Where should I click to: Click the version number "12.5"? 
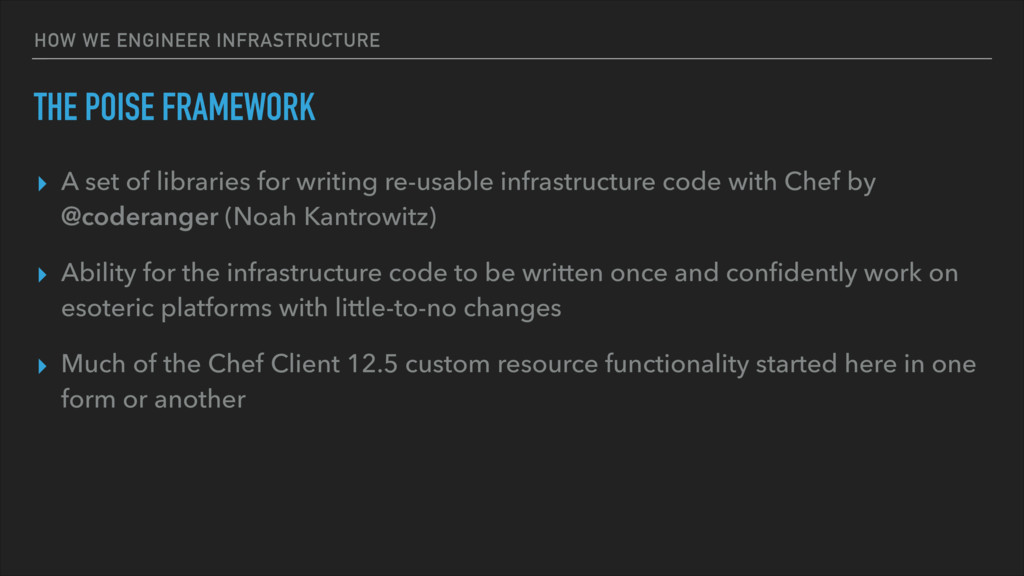[x=372, y=364]
